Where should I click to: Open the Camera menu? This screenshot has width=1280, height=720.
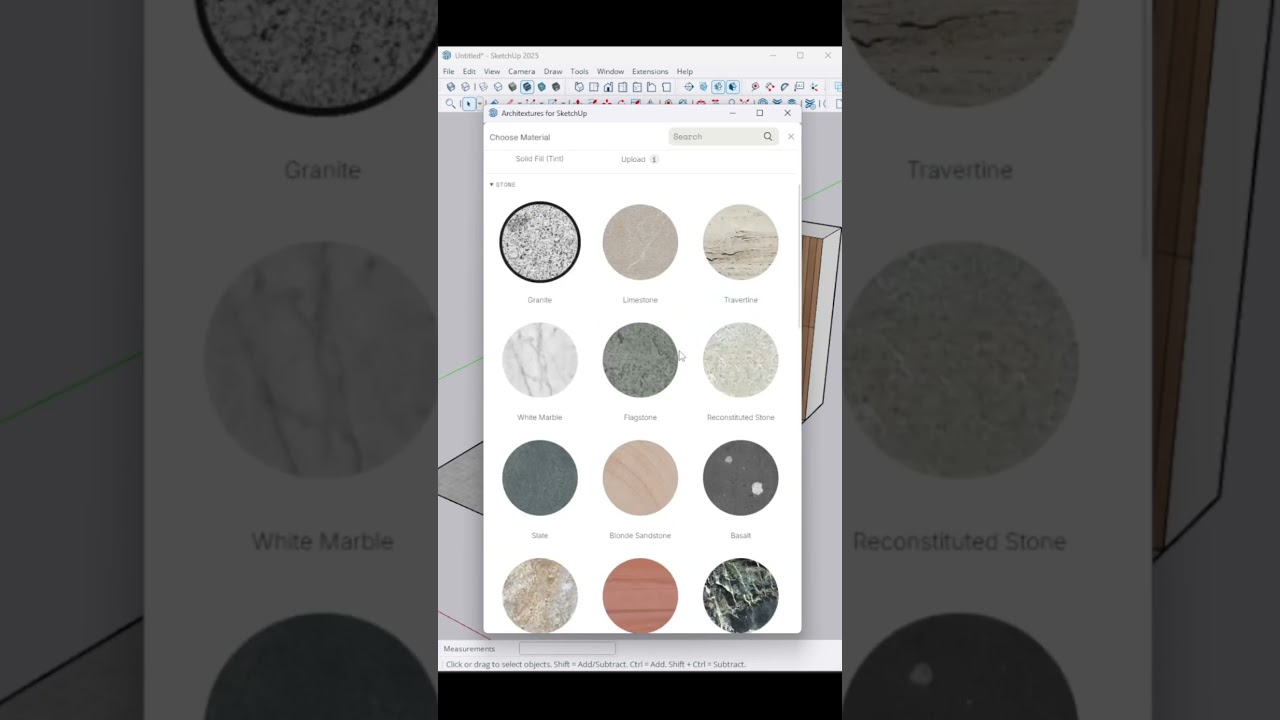(x=521, y=72)
